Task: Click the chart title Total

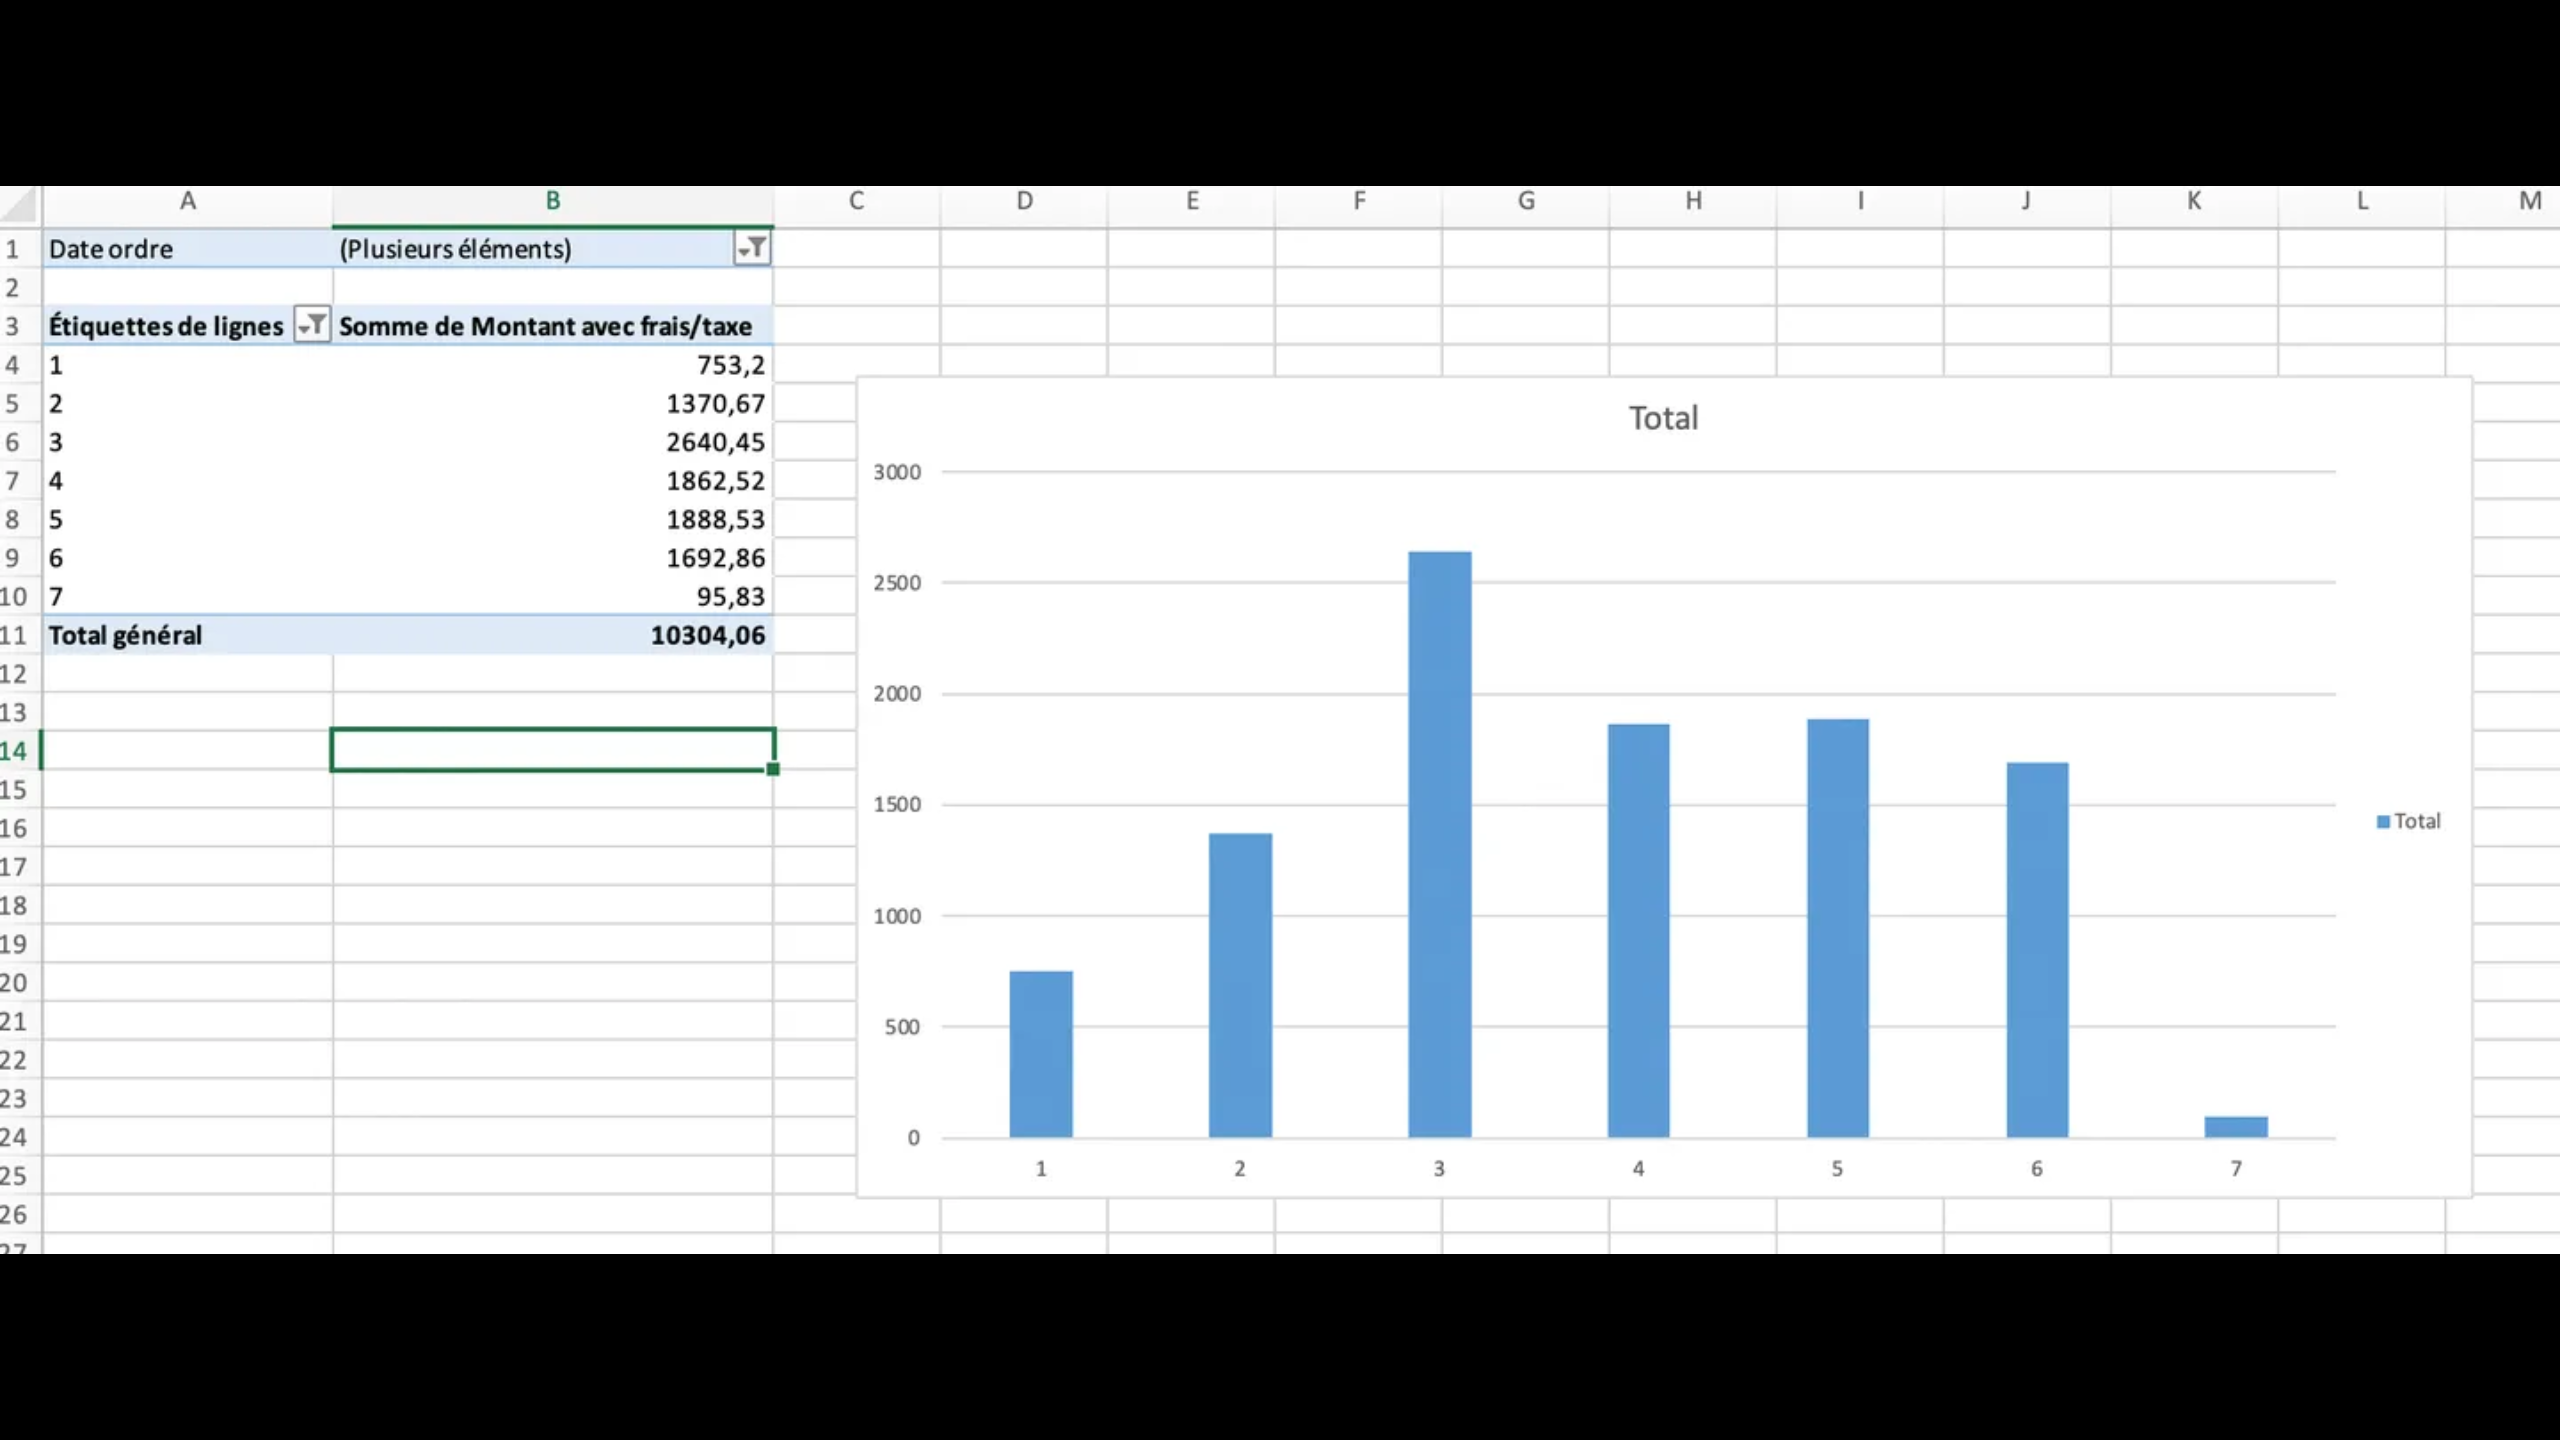Action: pyautogui.click(x=1663, y=418)
